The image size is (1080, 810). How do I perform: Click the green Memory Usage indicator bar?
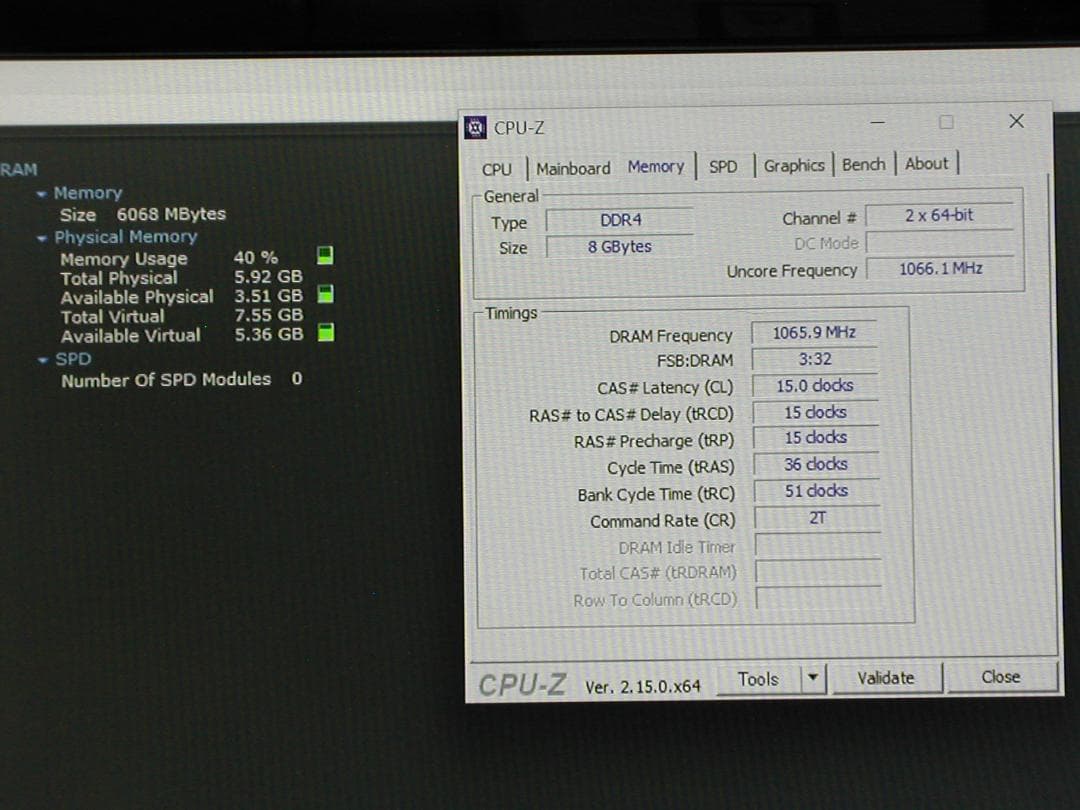[323, 257]
